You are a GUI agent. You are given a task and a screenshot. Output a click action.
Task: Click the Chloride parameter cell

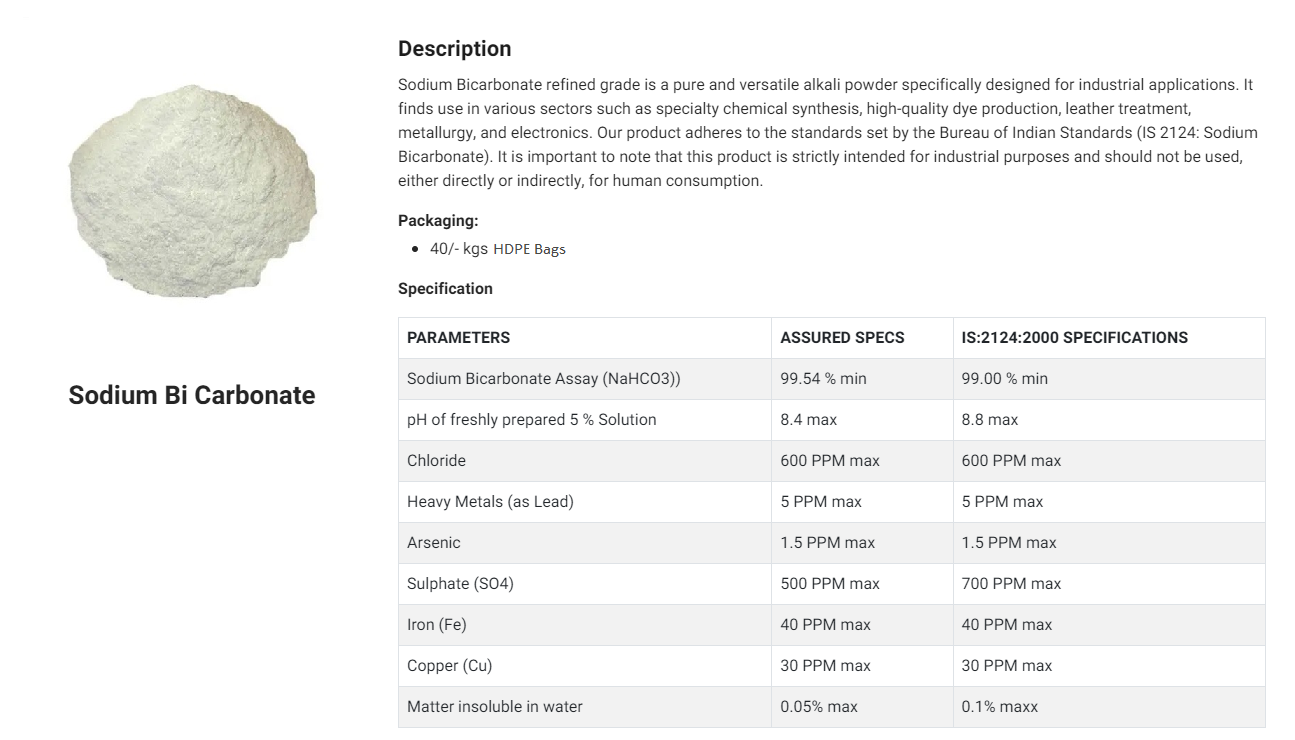point(585,461)
